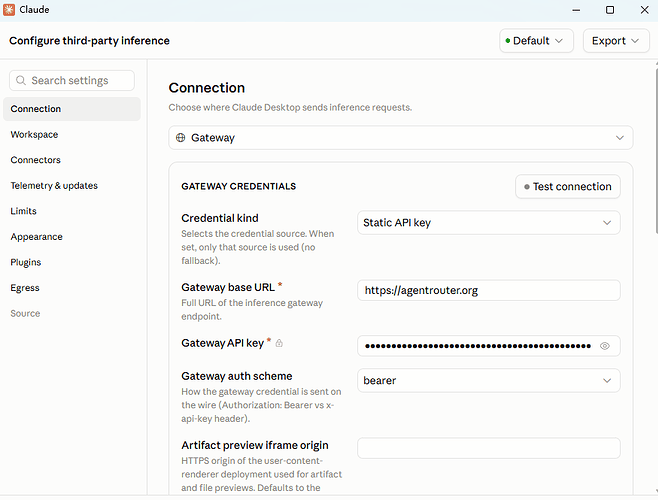This screenshot has width=658, height=500.
Task: Click the Test connection button
Action: pos(568,186)
